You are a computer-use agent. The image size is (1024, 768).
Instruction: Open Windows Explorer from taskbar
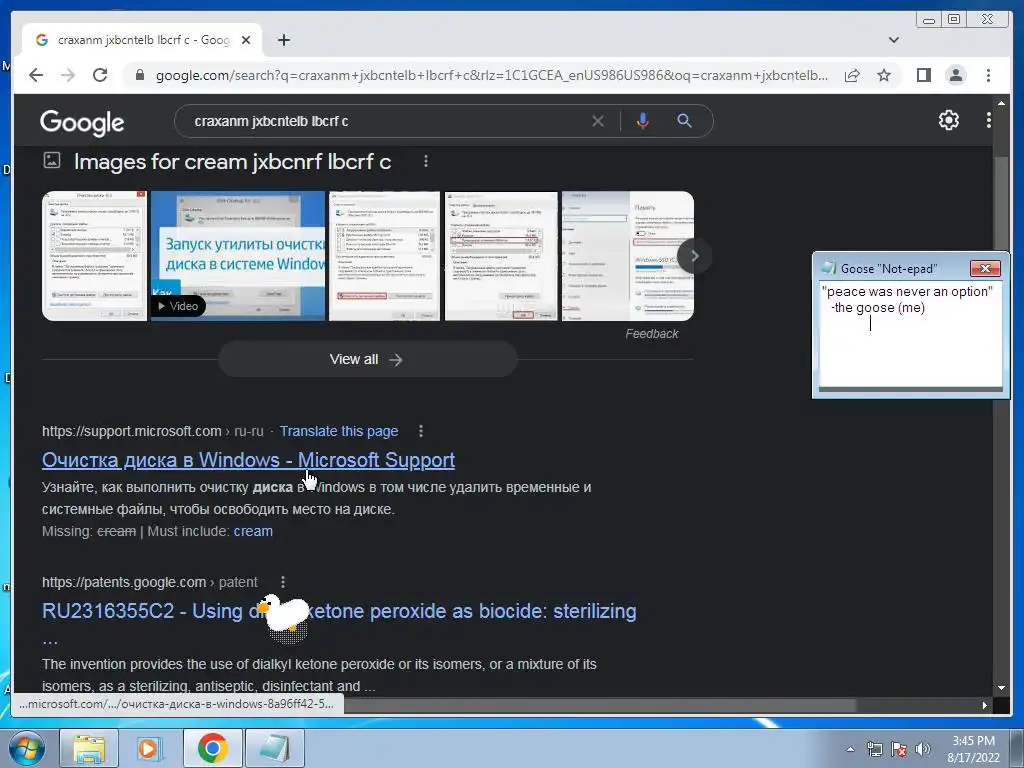(x=89, y=748)
